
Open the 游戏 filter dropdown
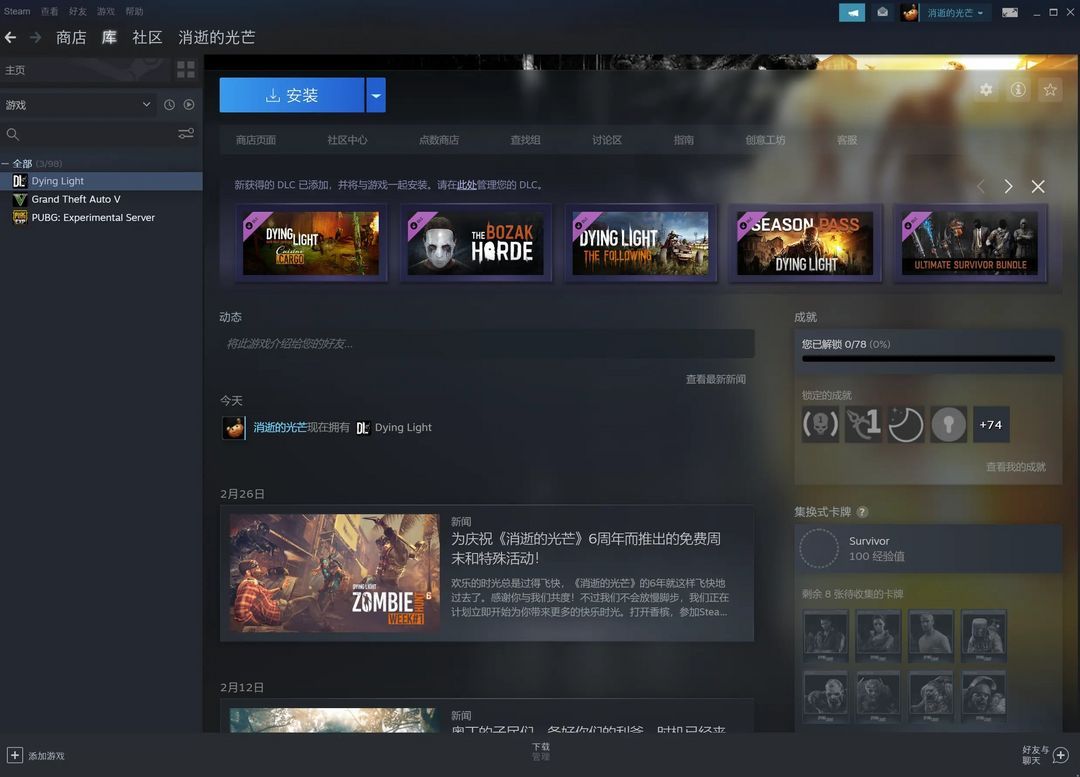[78, 105]
